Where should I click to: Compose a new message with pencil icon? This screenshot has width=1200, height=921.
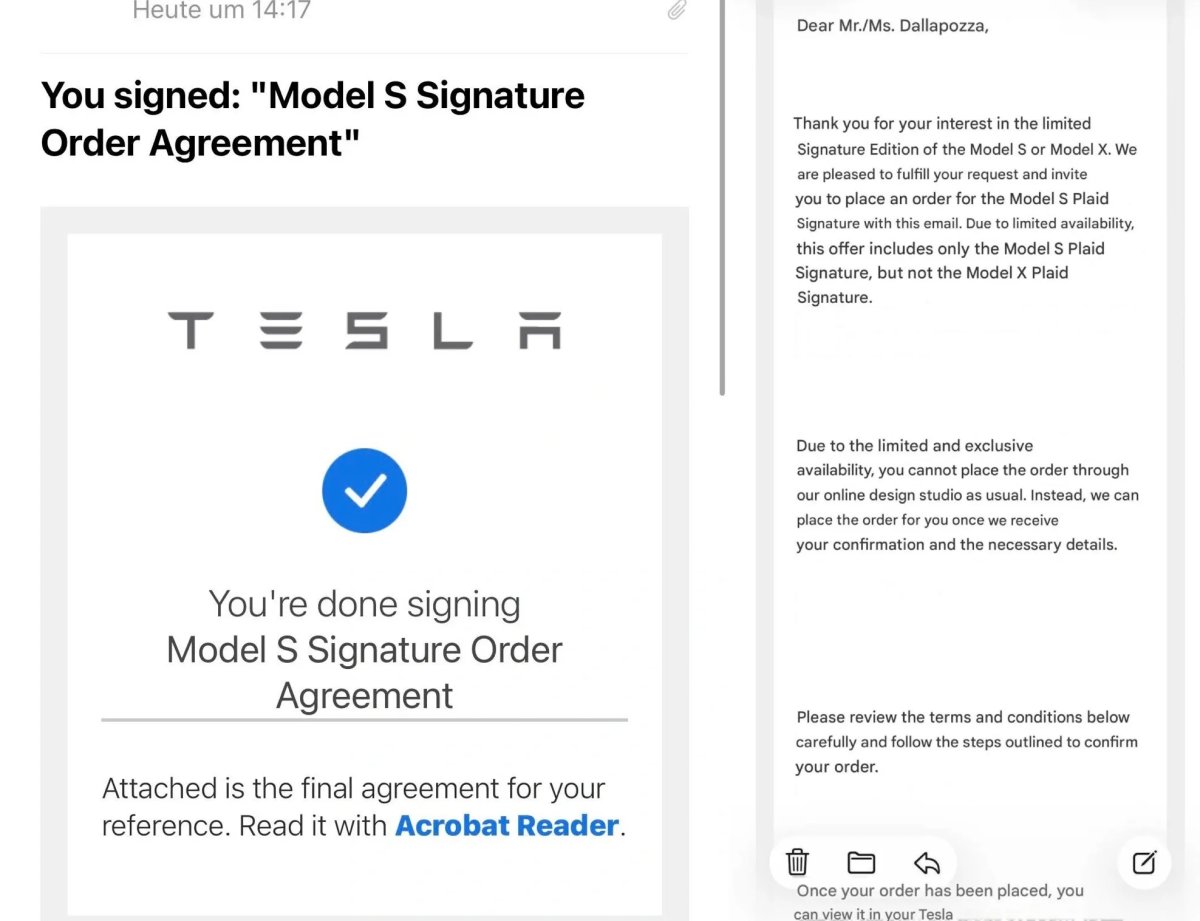[x=1144, y=862]
